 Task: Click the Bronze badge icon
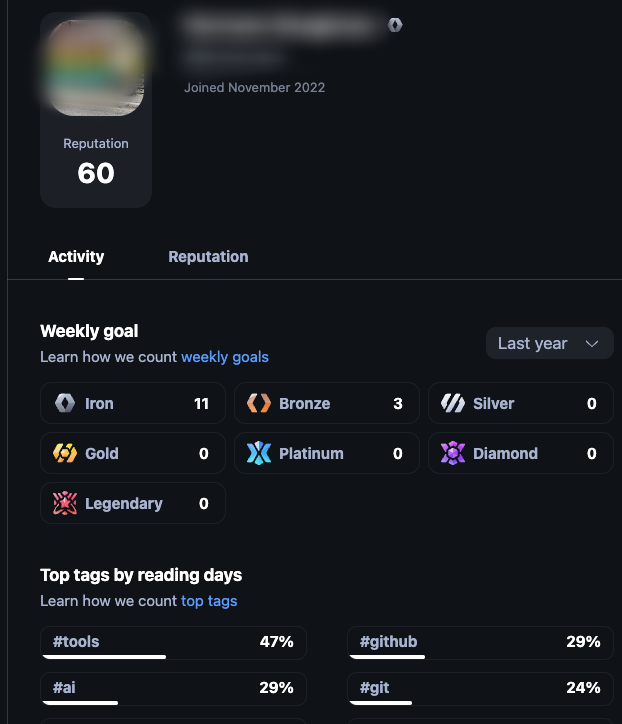(259, 404)
